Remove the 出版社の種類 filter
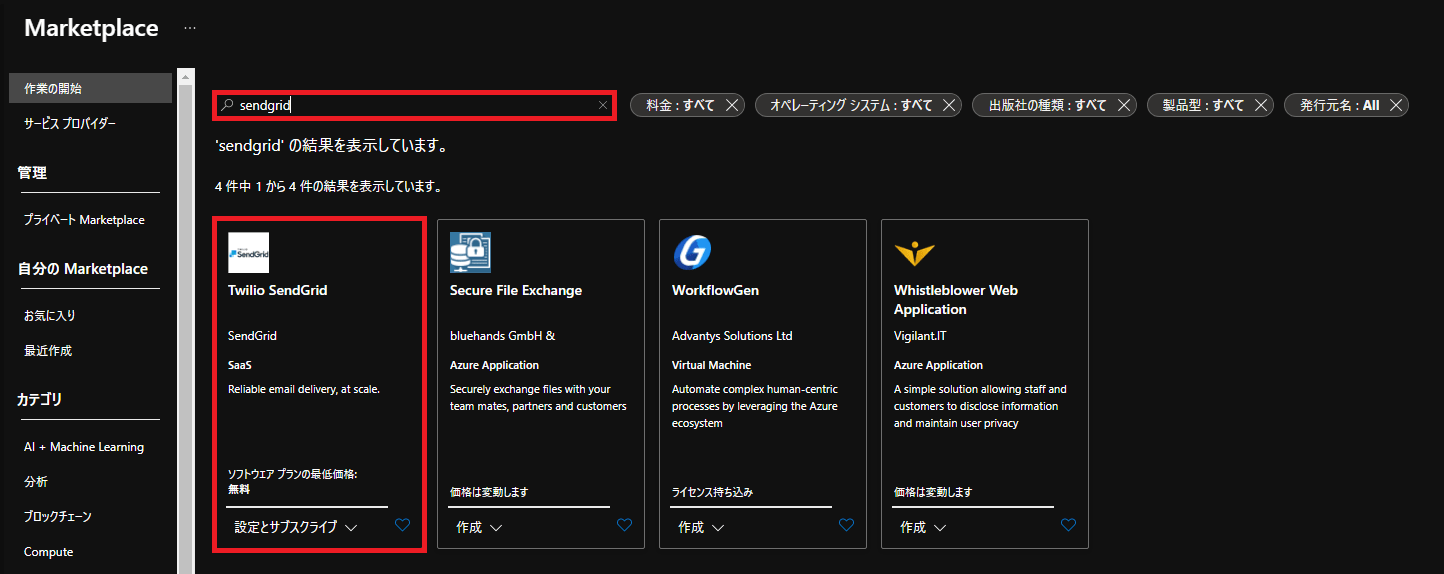Image resolution: width=1444 pixels, height=574 pixels. point(1124,105)
